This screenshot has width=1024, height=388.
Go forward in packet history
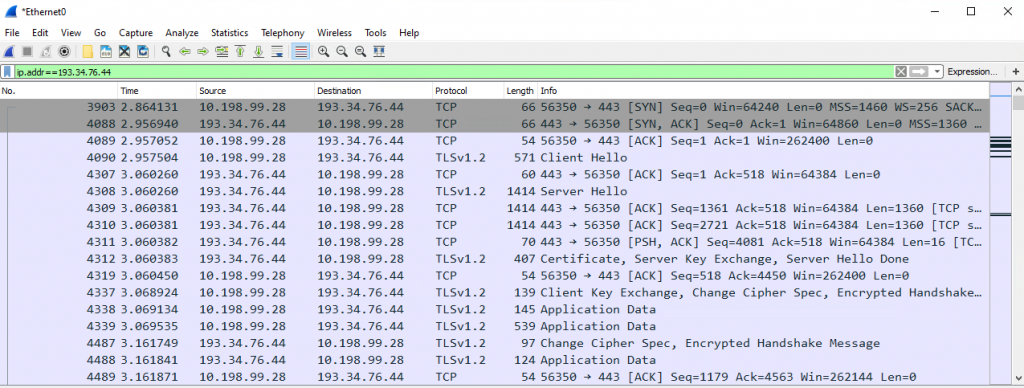tap(203, 52)
